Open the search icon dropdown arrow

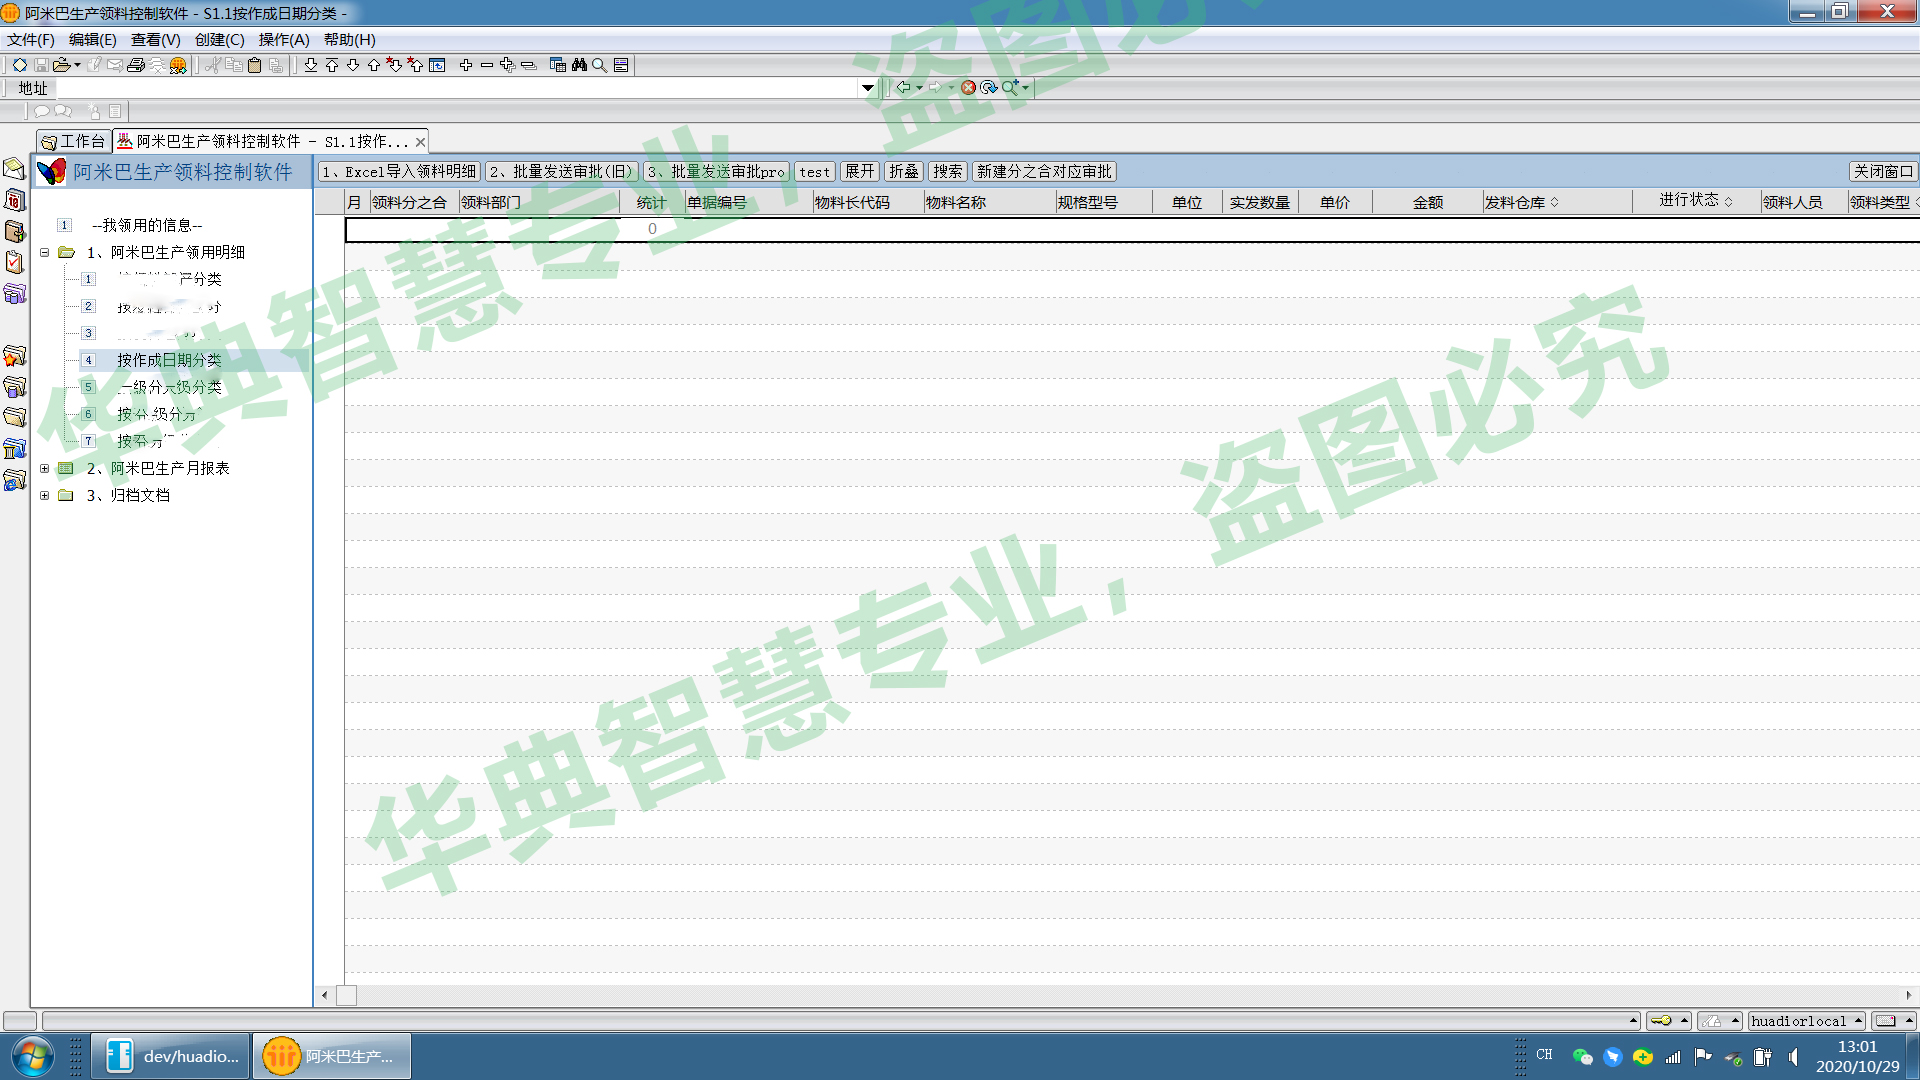pyautogui.click(x=1025, y=87)
